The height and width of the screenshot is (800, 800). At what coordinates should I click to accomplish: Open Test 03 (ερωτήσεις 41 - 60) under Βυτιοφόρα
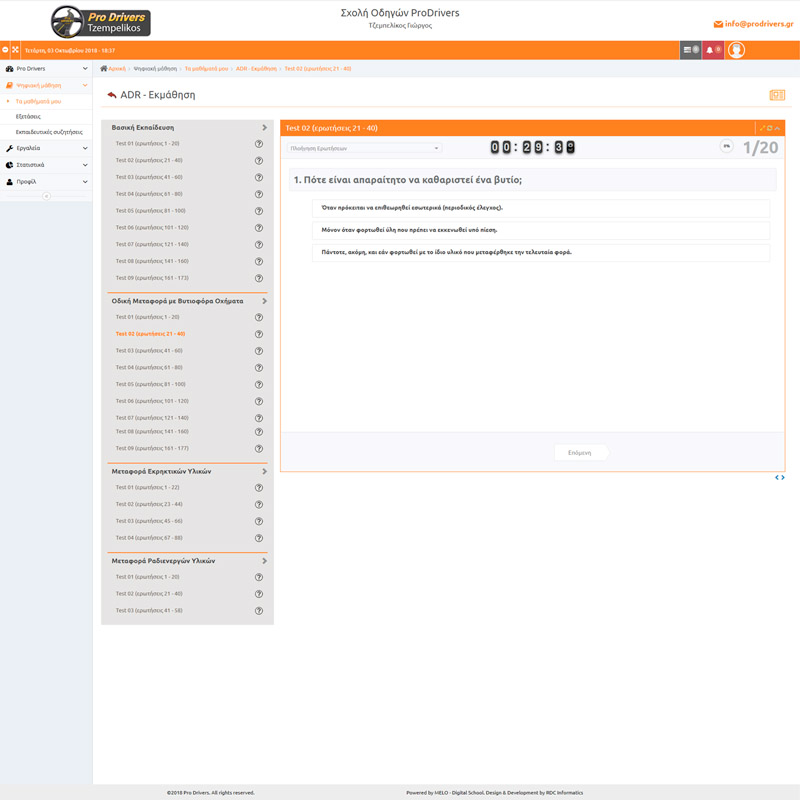point(149,351)
